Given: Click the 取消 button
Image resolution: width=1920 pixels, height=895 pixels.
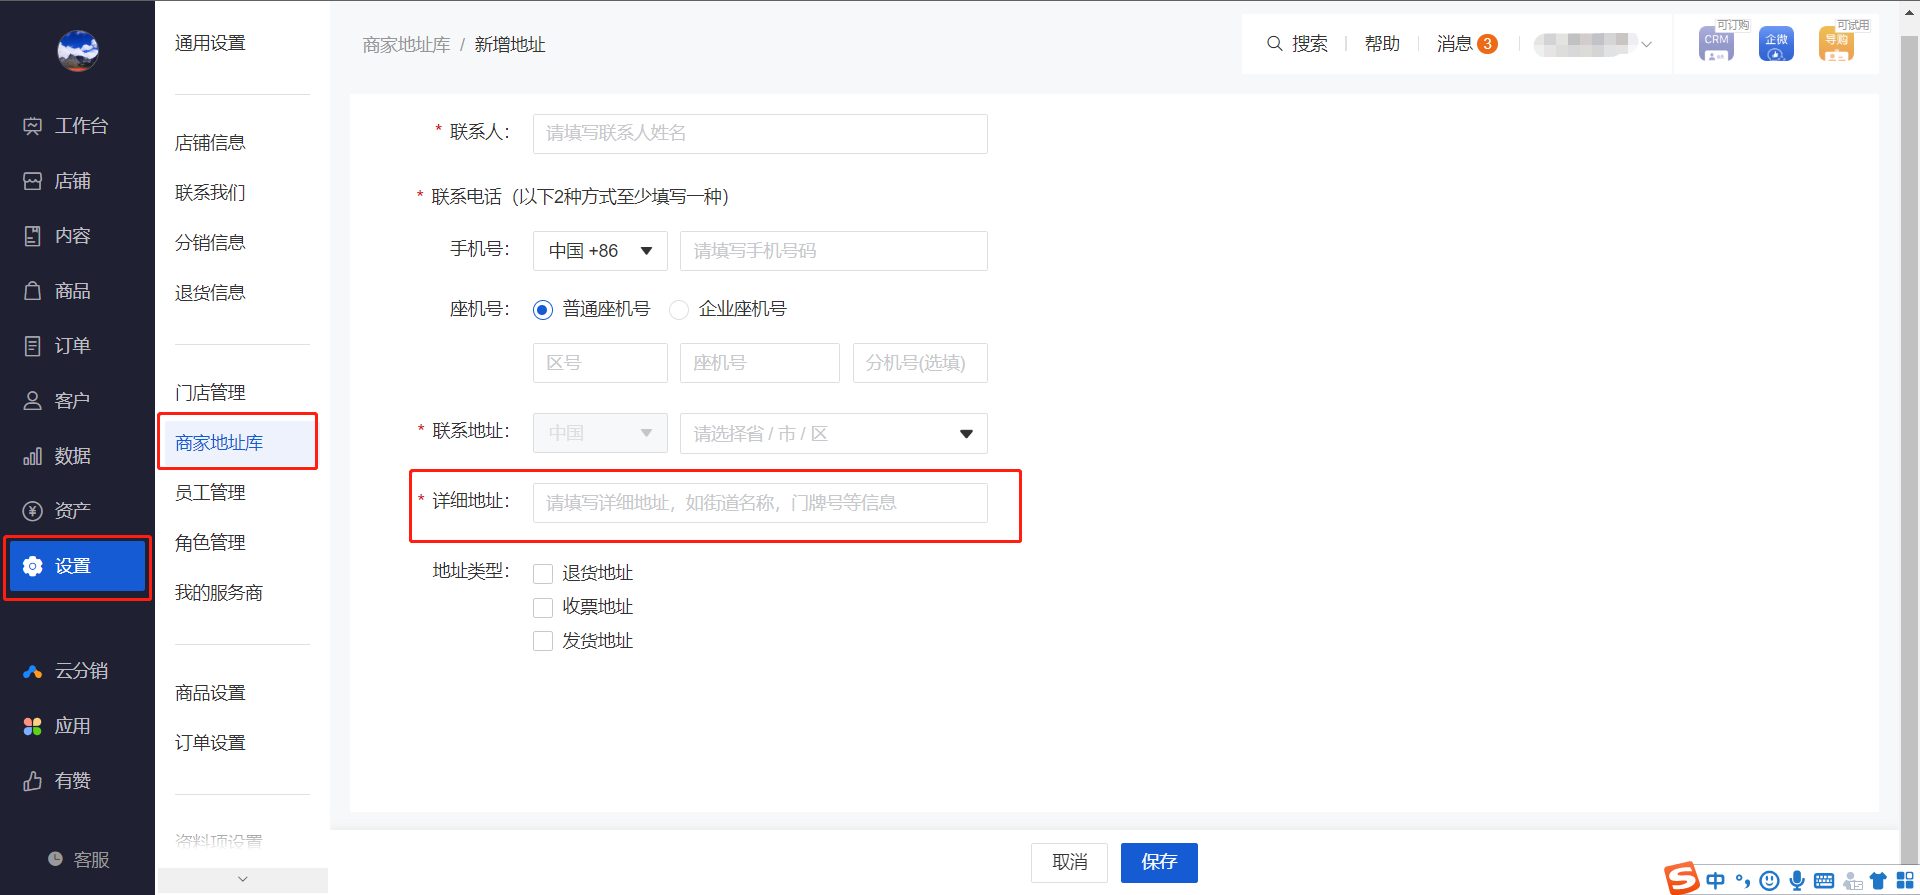Looking at the screenshot, I should tap(1069, 862).
